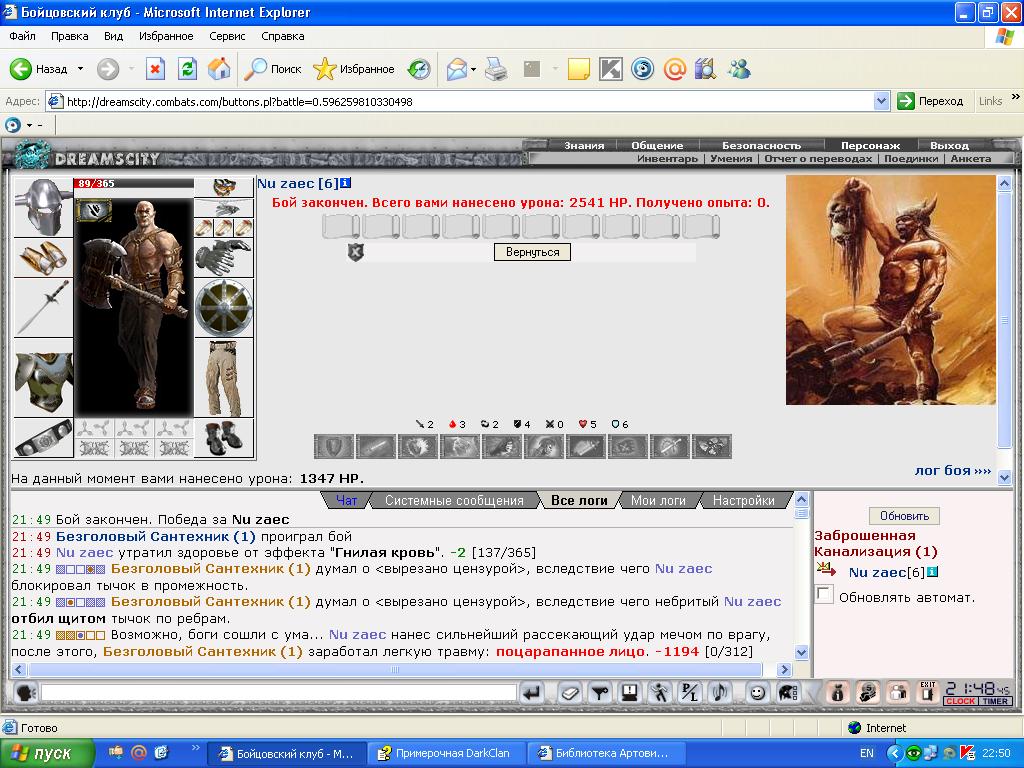Expand hidden system tray icons
This screenshot has height=768, width=1024.
pos(893,753)
